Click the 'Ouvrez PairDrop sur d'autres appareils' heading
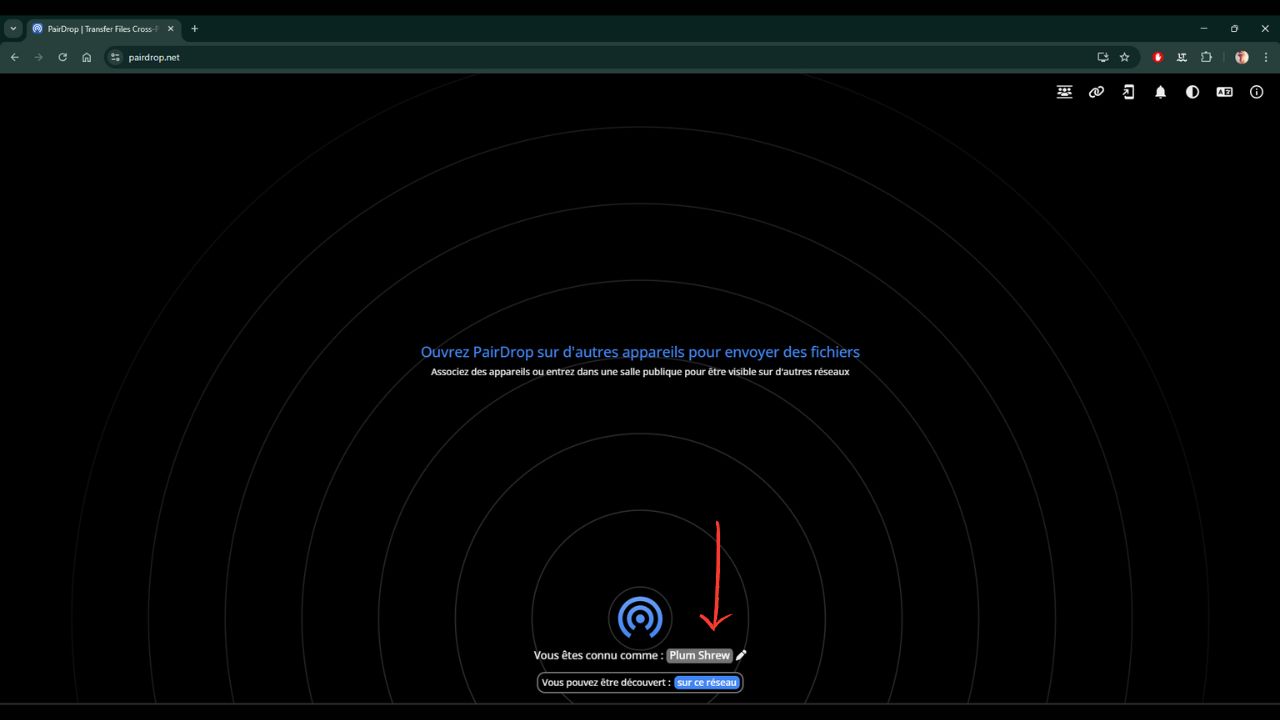1280x720 pixels. [640, 352]
